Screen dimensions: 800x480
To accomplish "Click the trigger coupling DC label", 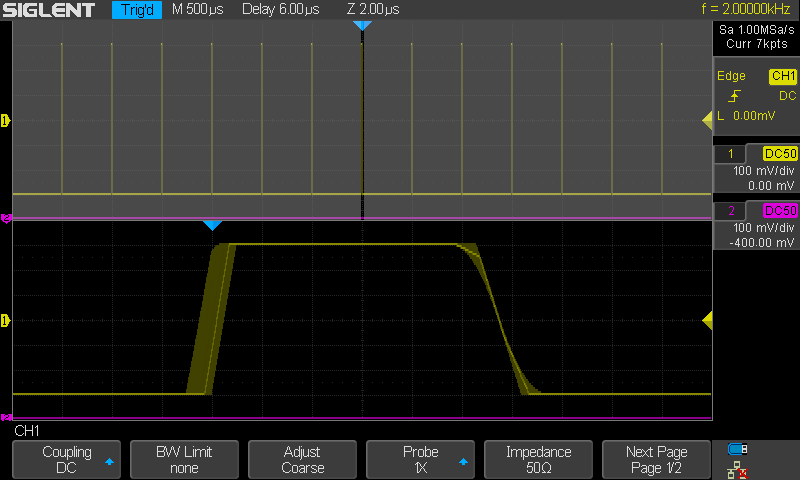I will (787, 95).
